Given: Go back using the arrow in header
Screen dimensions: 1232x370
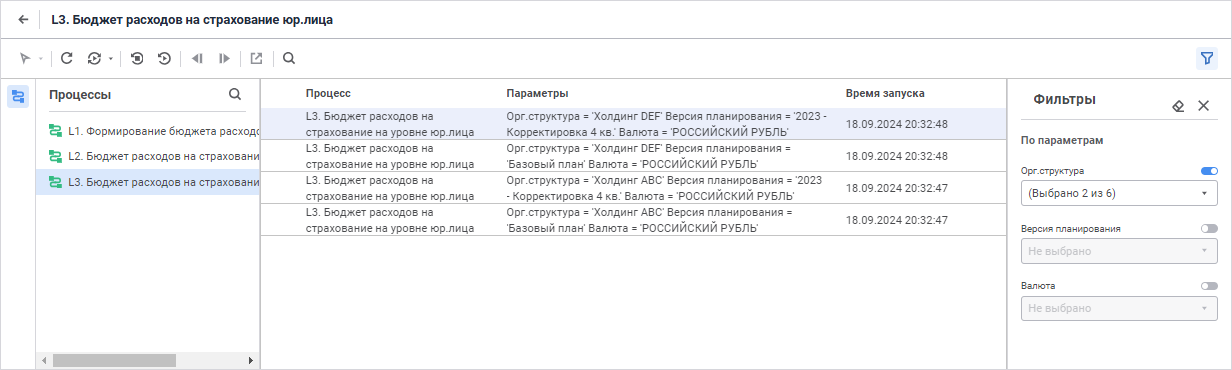Looking at the screenshot, I should pos(23,19).
